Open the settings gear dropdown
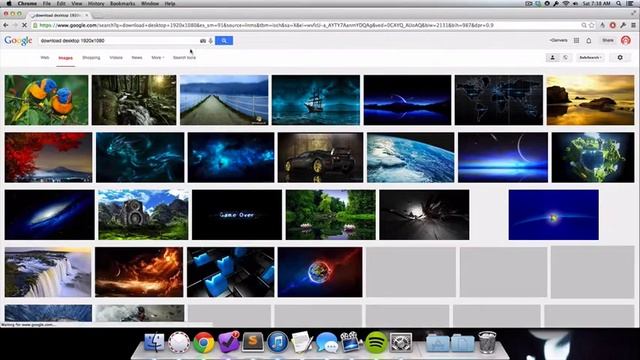 click(620, 58)
